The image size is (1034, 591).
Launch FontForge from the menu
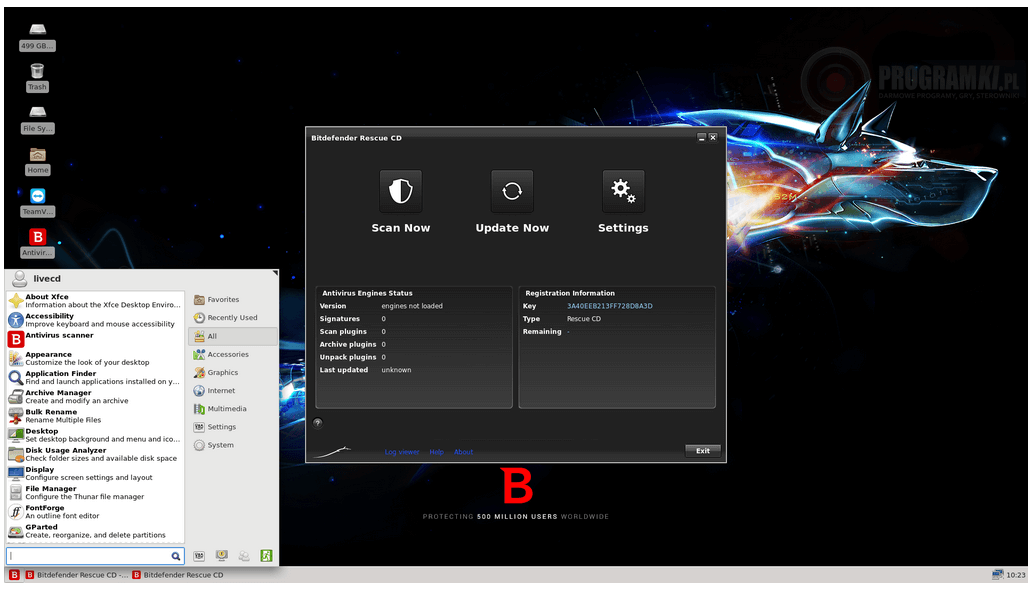point(96,512)
